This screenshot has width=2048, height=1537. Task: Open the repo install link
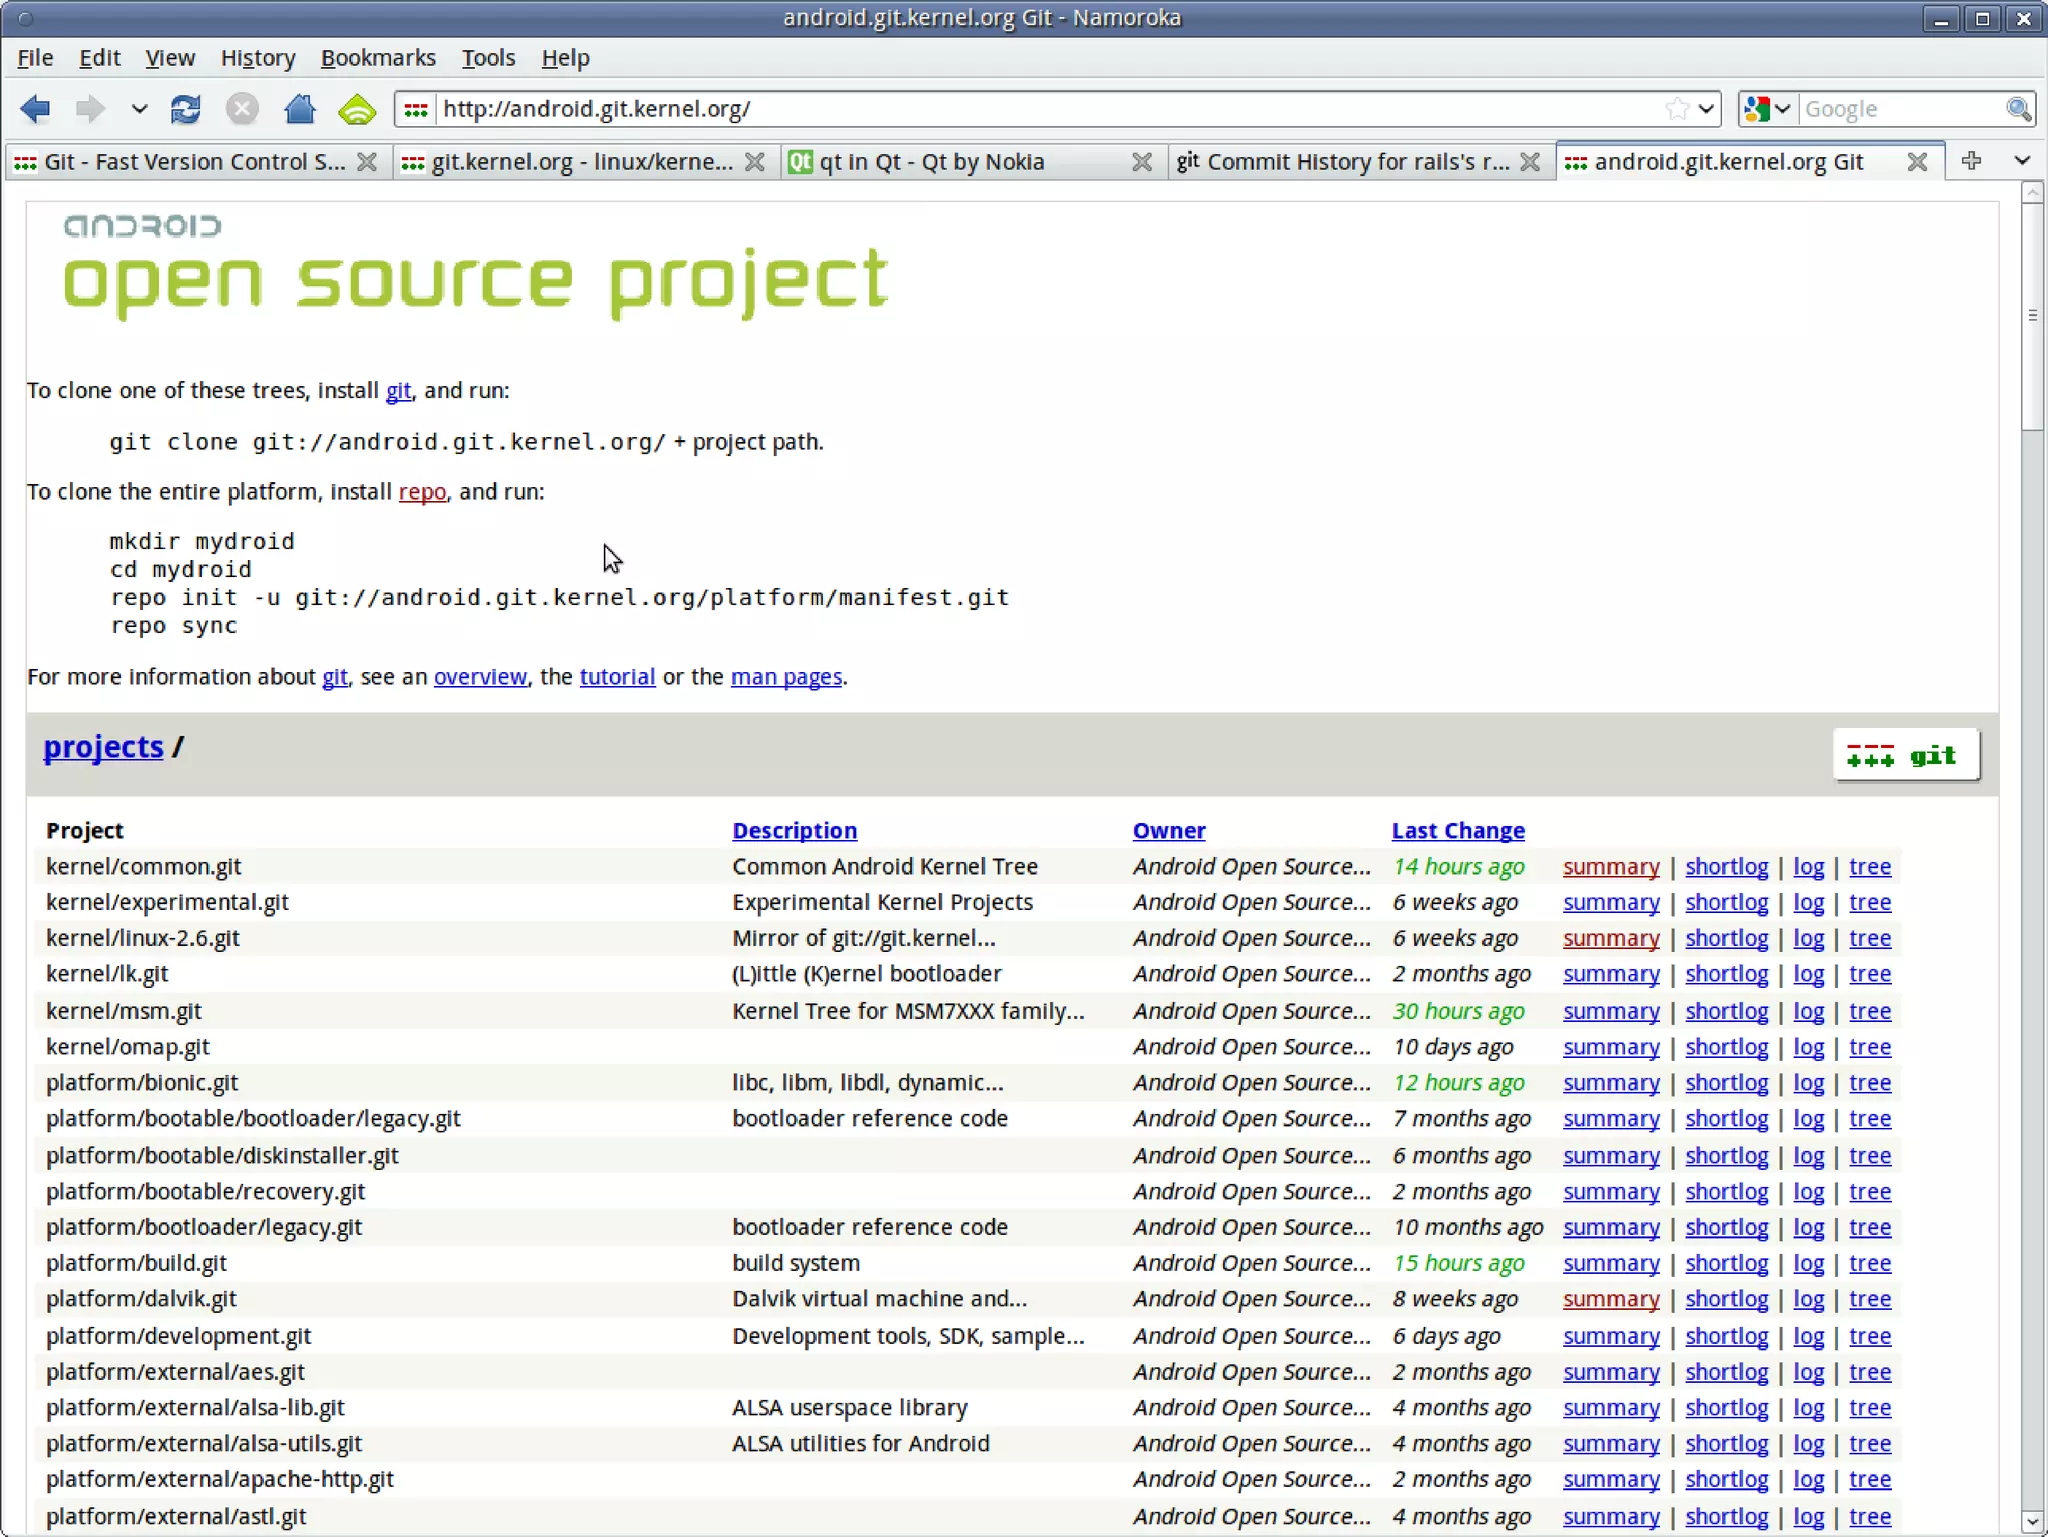422,492
